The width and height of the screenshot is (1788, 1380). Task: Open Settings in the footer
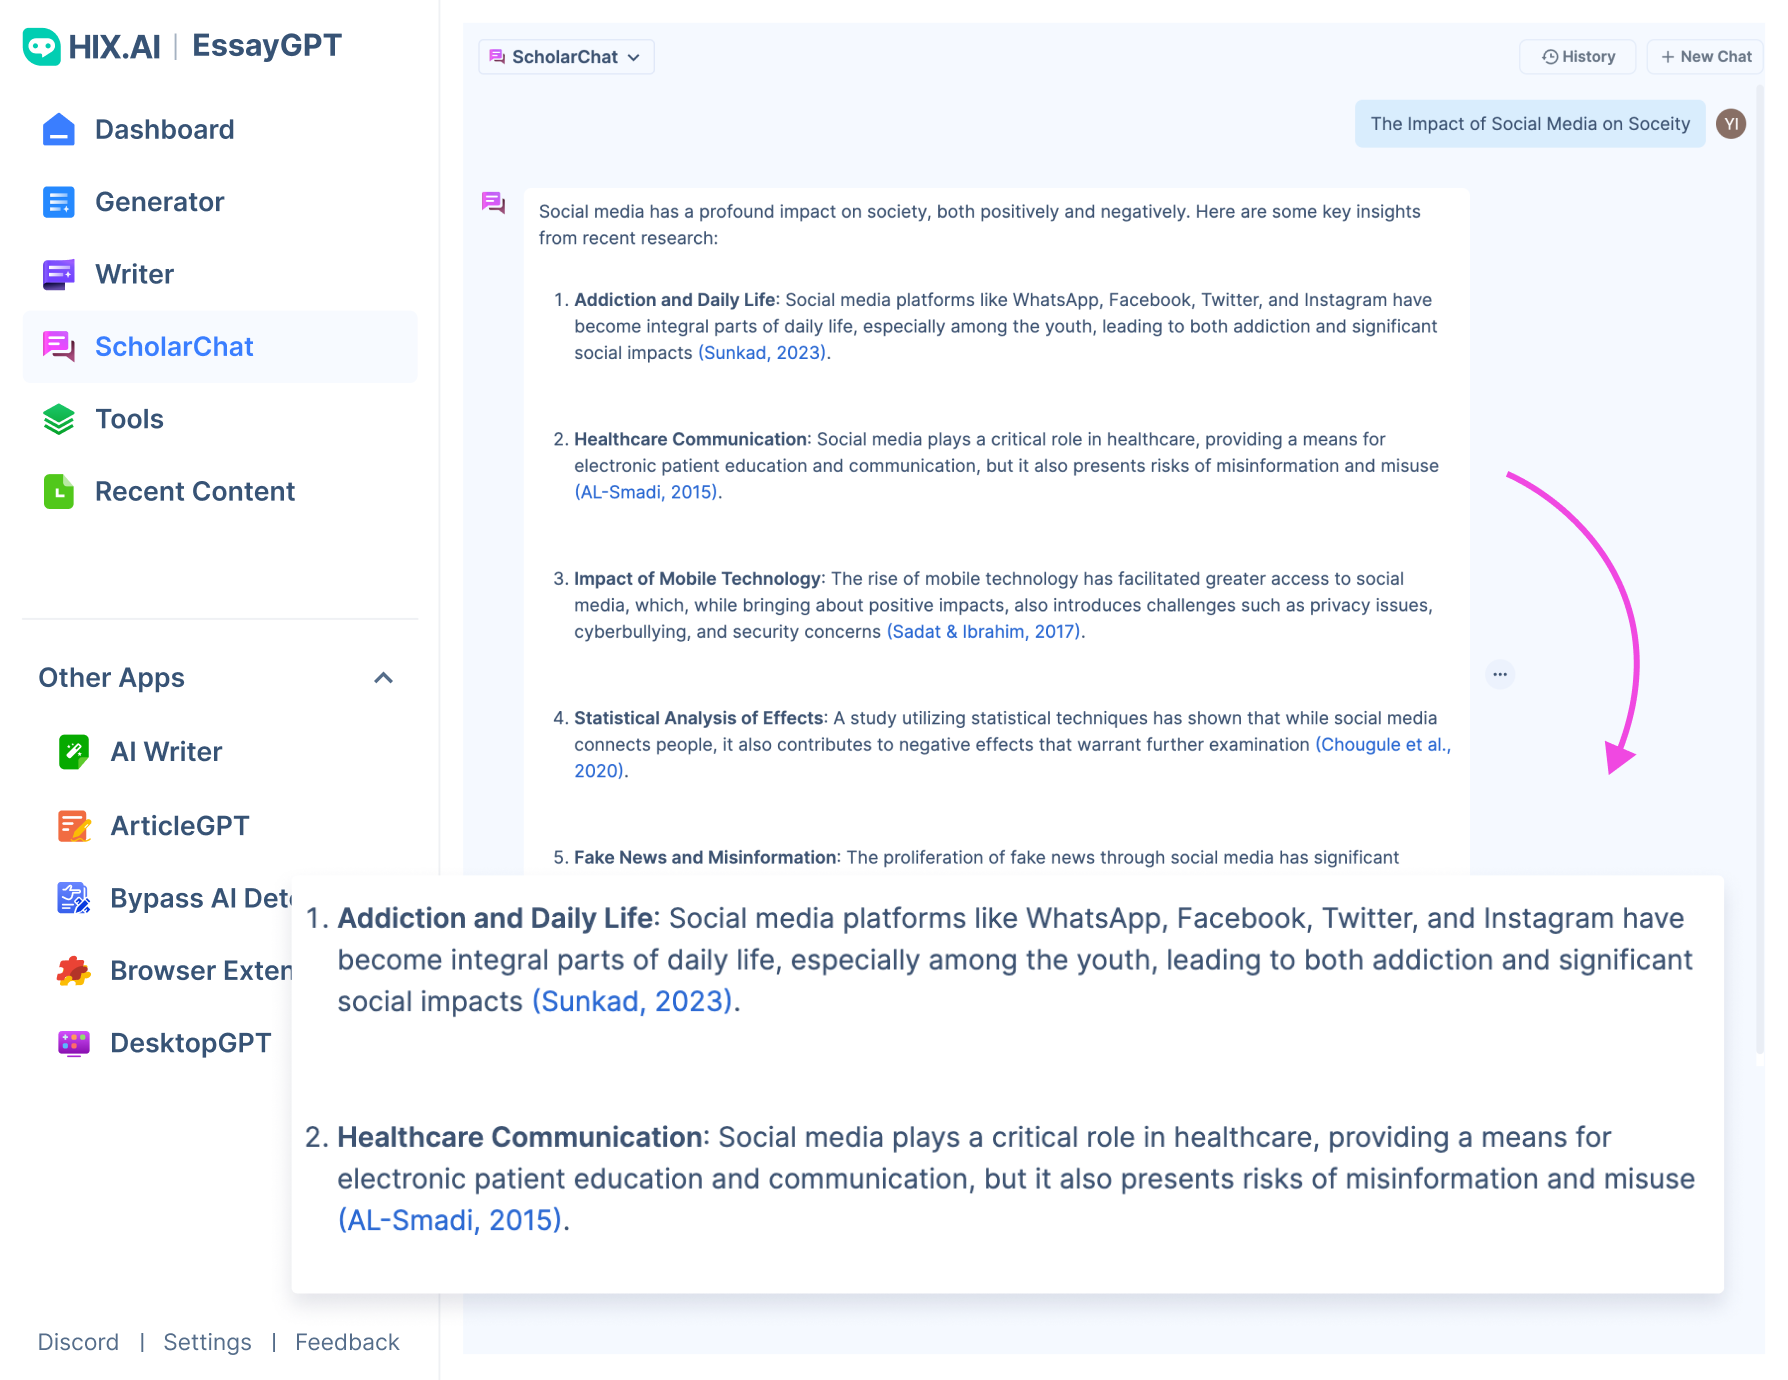click(207, 1342)
